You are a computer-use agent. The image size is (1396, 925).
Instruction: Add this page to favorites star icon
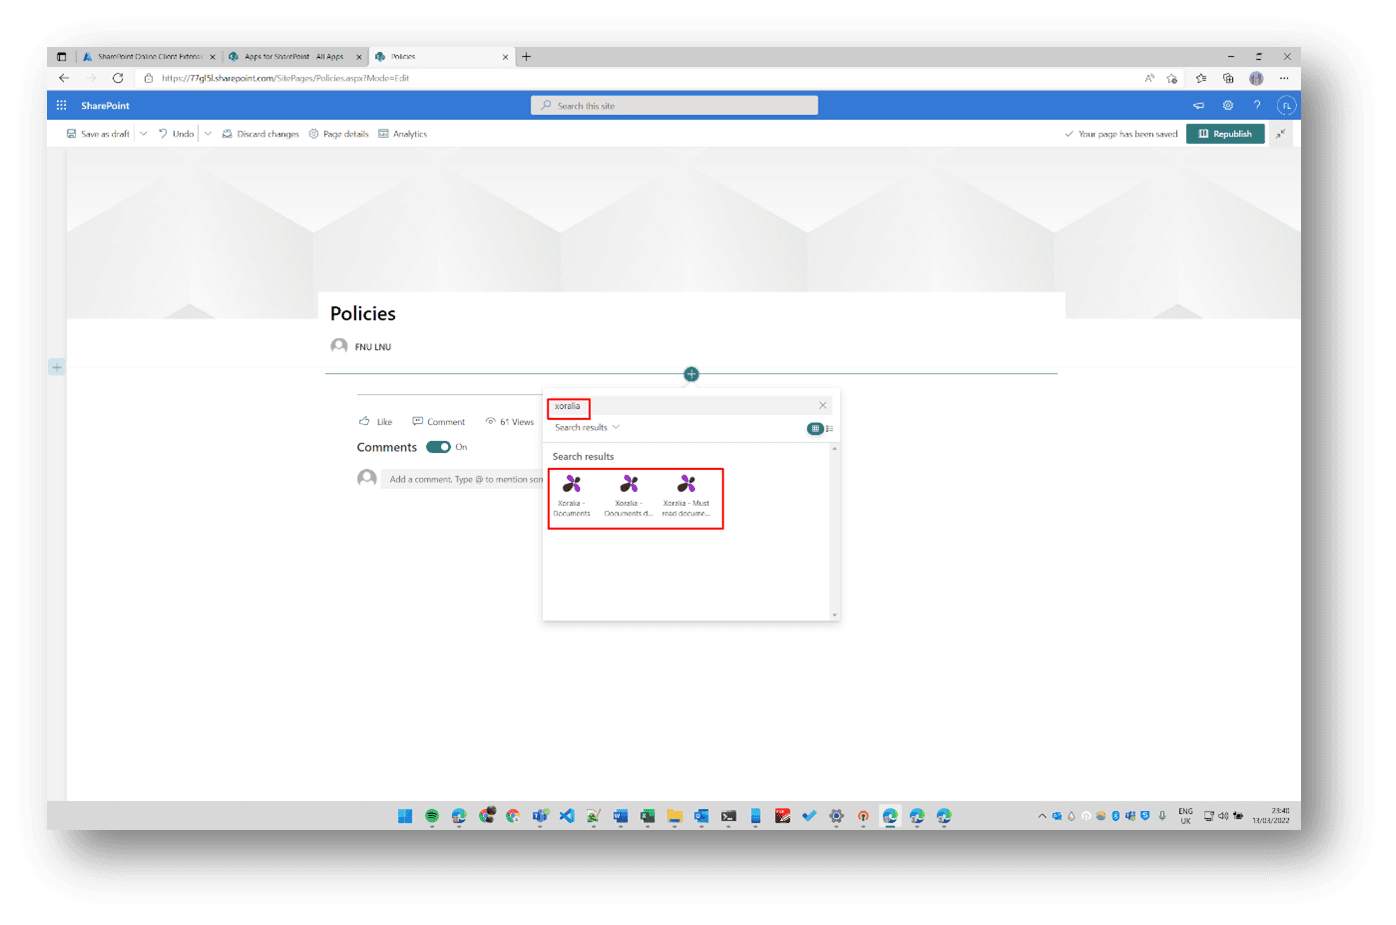coord(1173,78)
